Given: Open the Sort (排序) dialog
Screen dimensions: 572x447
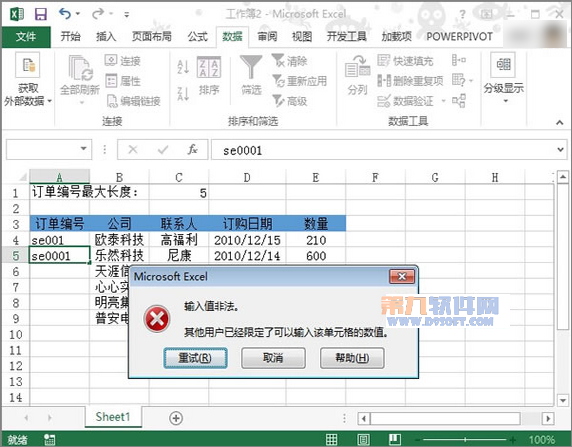Looking at the screenshot, I should pyautogui.click(x=209, y=76).
